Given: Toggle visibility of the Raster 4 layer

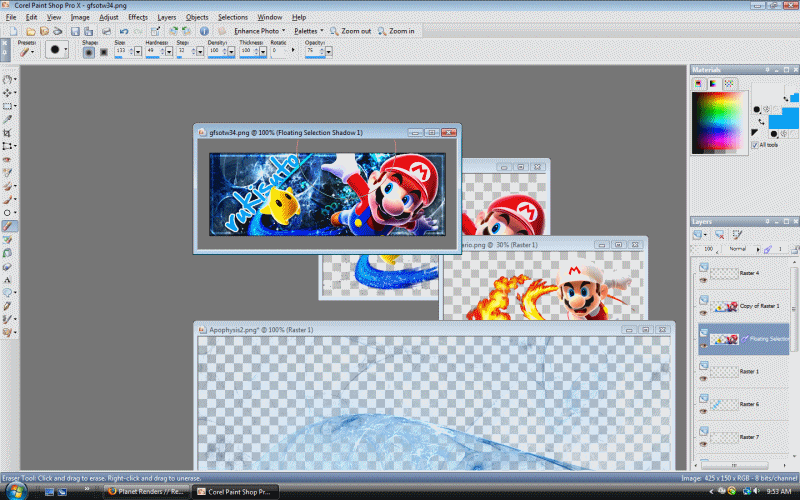Looking at the screenshot, I should (704, 281).
